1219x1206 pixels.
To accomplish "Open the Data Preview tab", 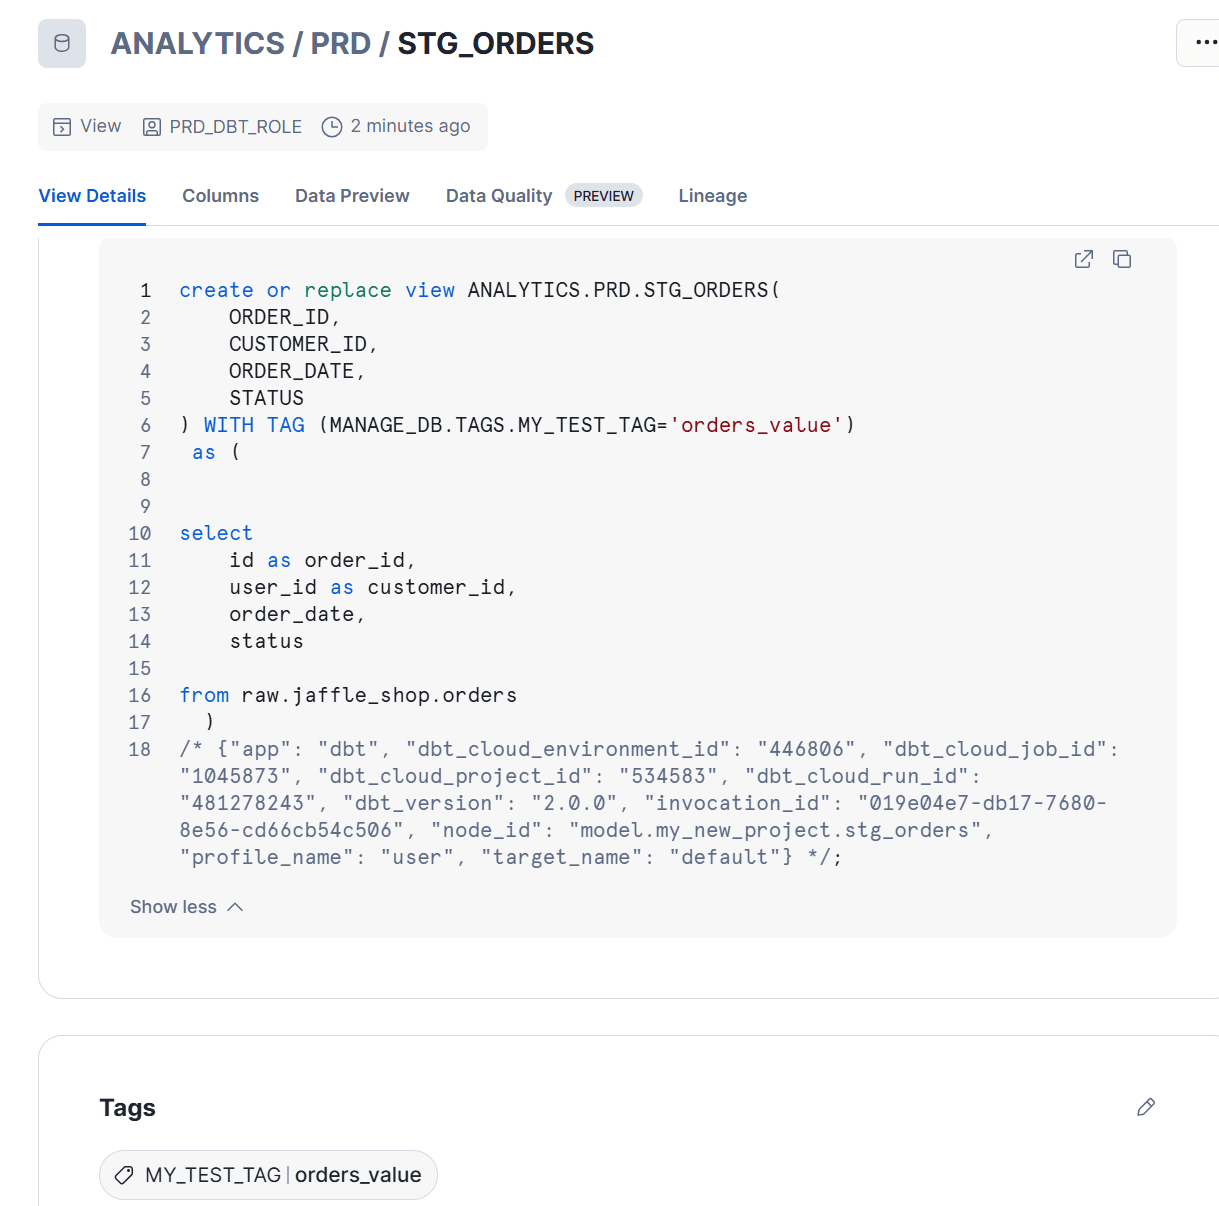I will click(352, 196).
